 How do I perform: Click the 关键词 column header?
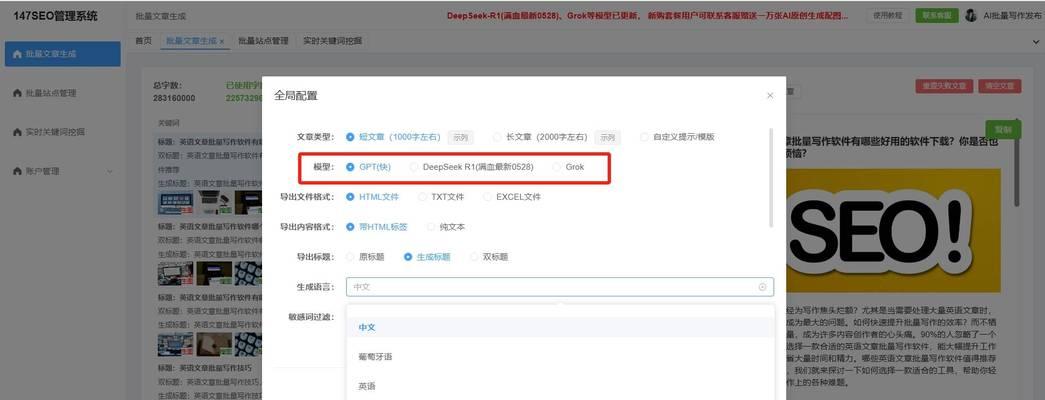168,123
